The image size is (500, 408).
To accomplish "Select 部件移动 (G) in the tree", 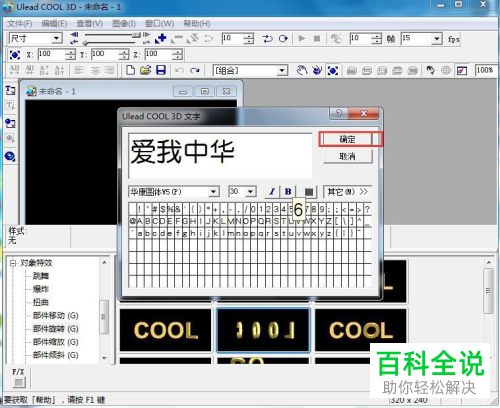I will coord(55,316).
